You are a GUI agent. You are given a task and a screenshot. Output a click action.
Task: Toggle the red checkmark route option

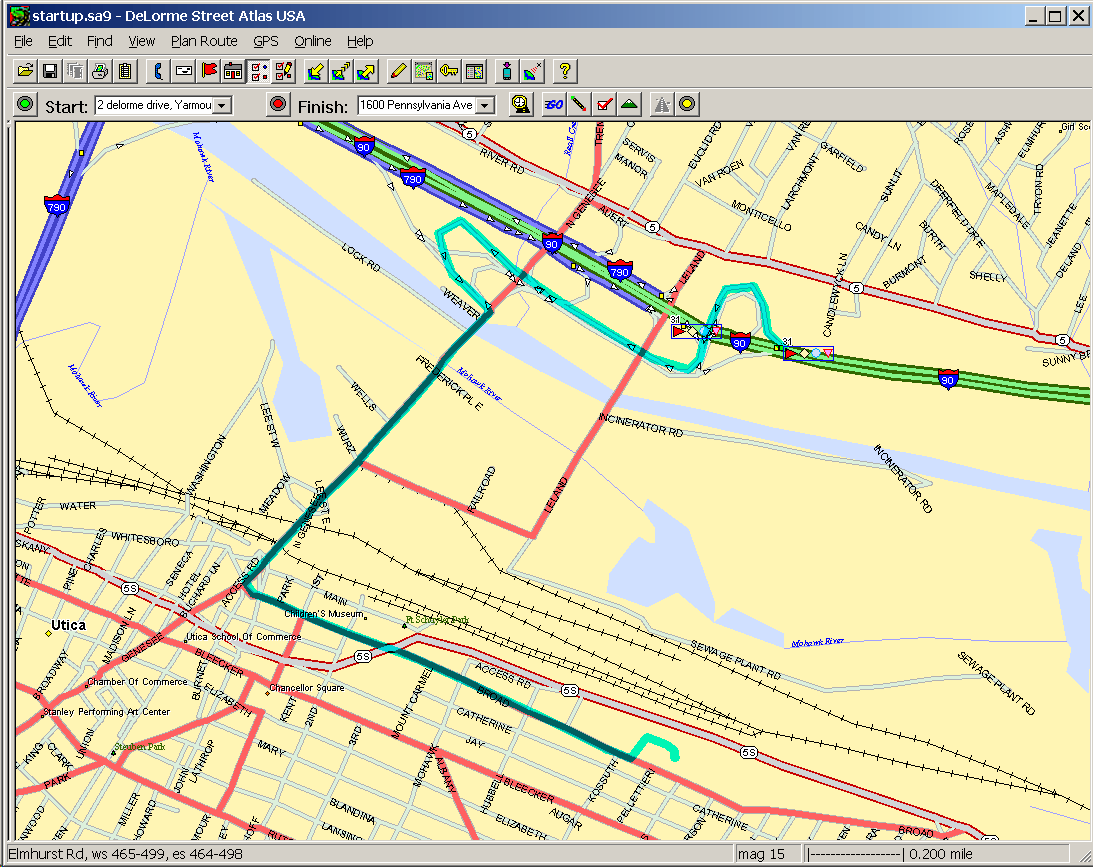click(604, 105)
